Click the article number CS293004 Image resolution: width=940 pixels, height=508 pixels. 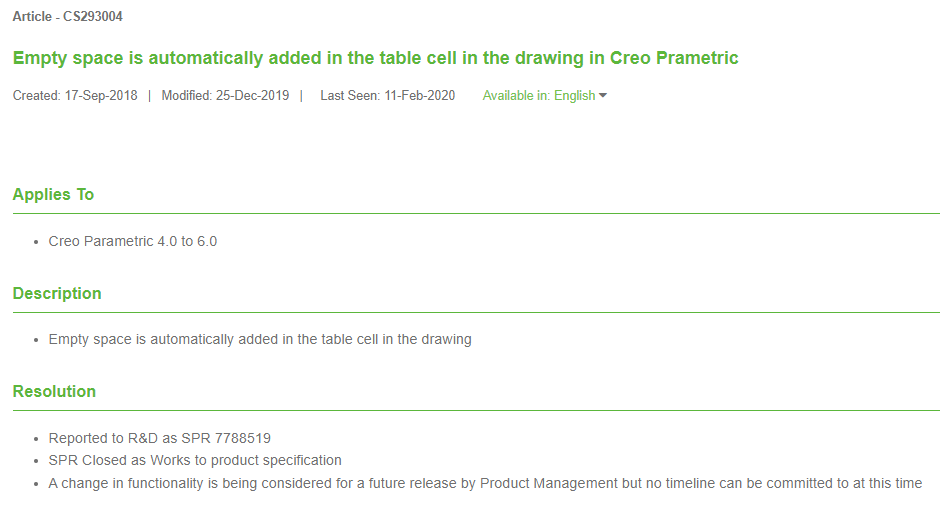coord(93,17)
